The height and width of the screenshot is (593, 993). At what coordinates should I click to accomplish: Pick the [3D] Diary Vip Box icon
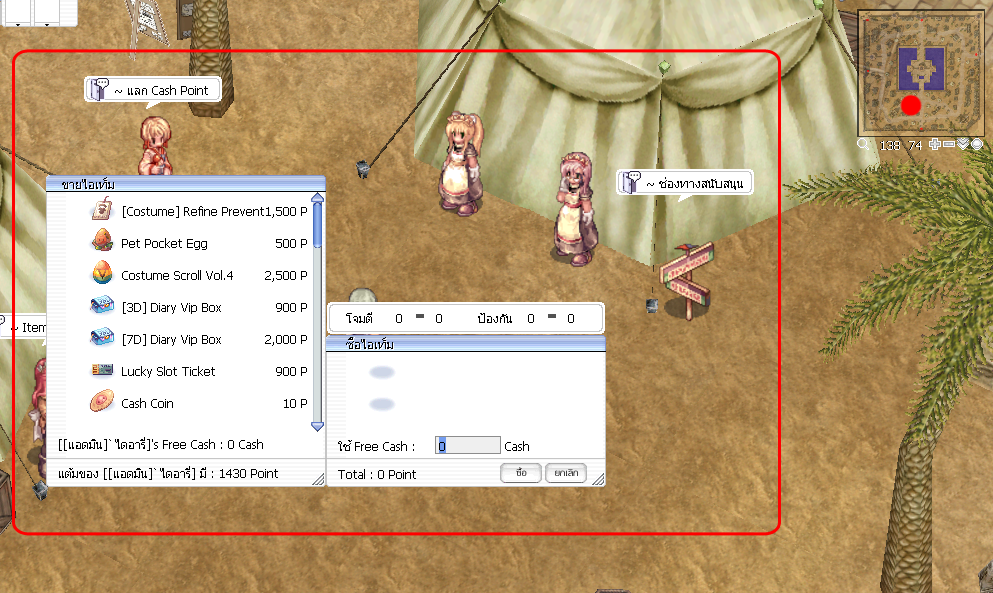tap(101, 307)
